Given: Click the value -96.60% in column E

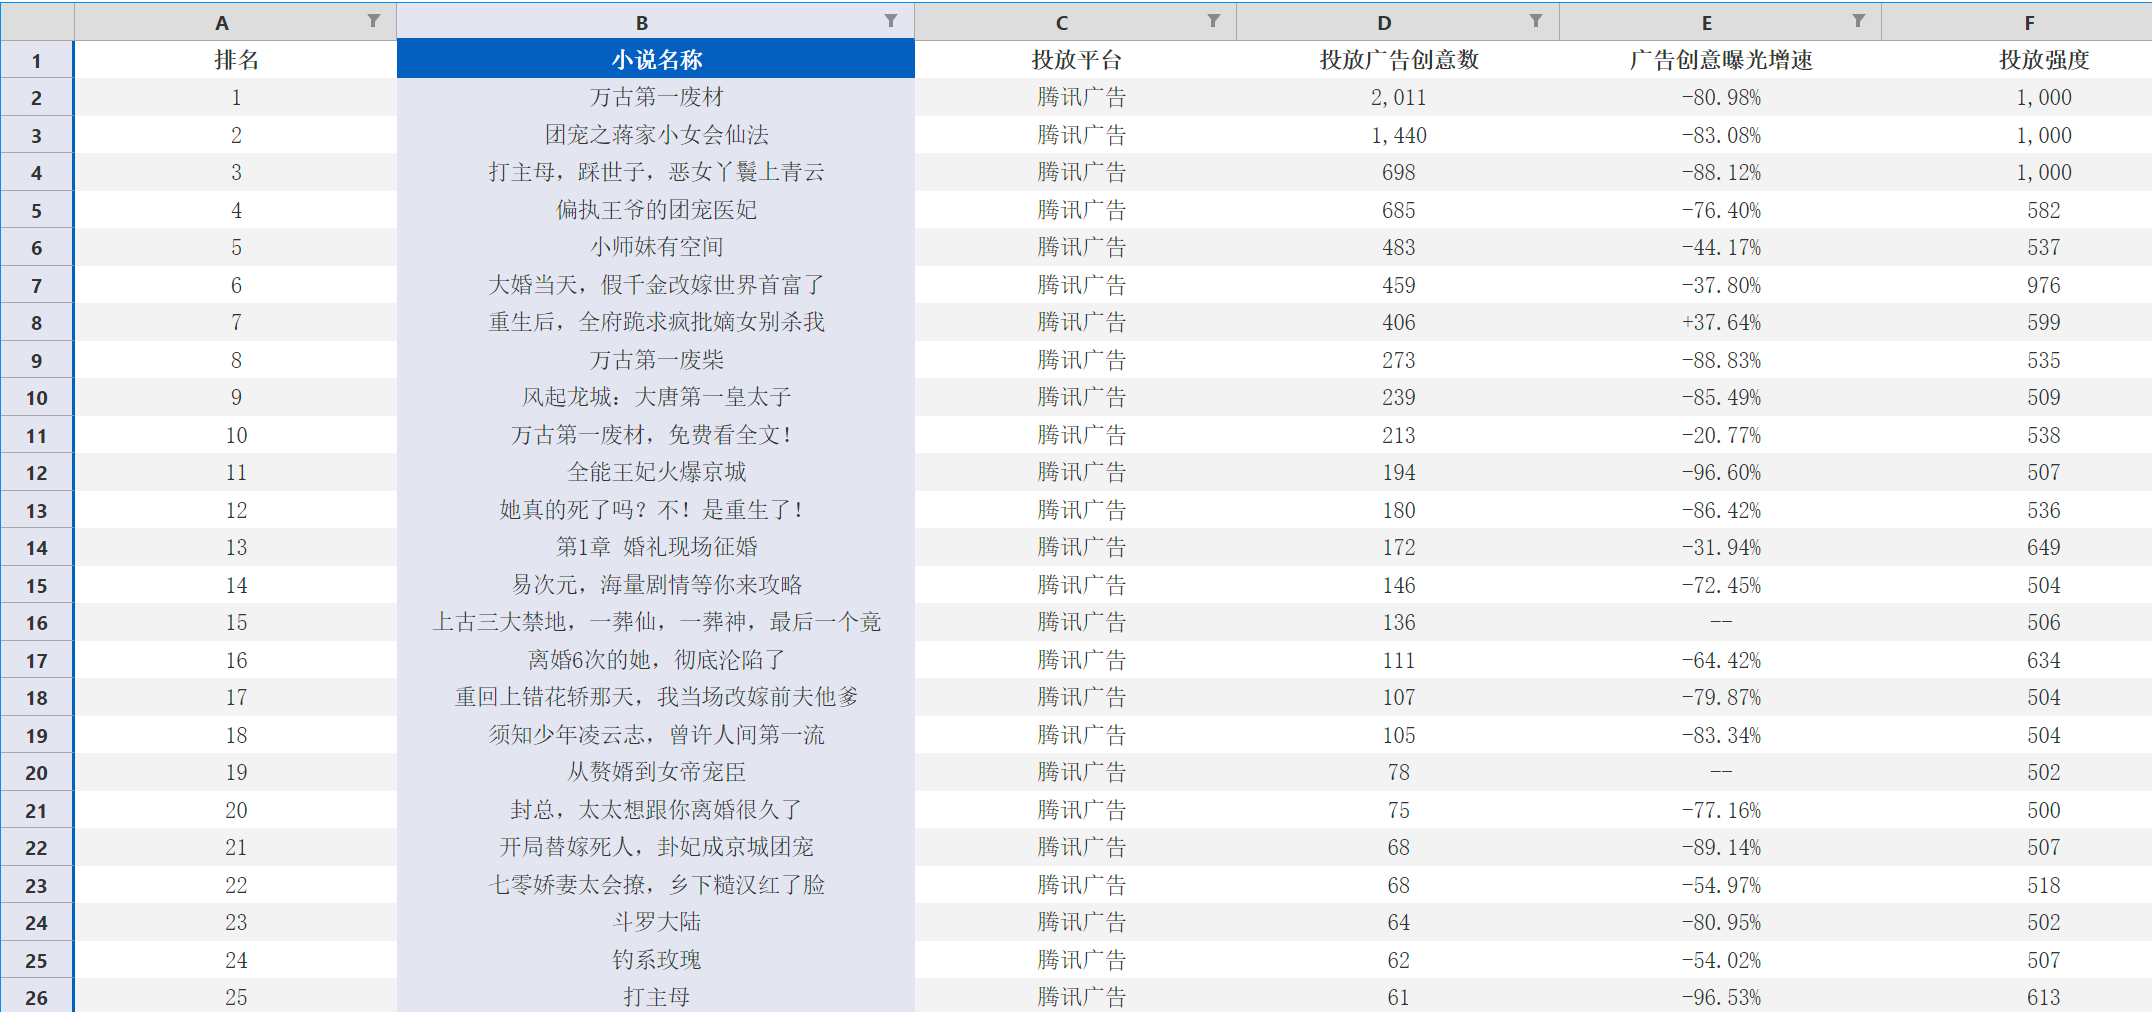Looking at the screenshot, I should pyautogui.click(x=1721, y=472).
